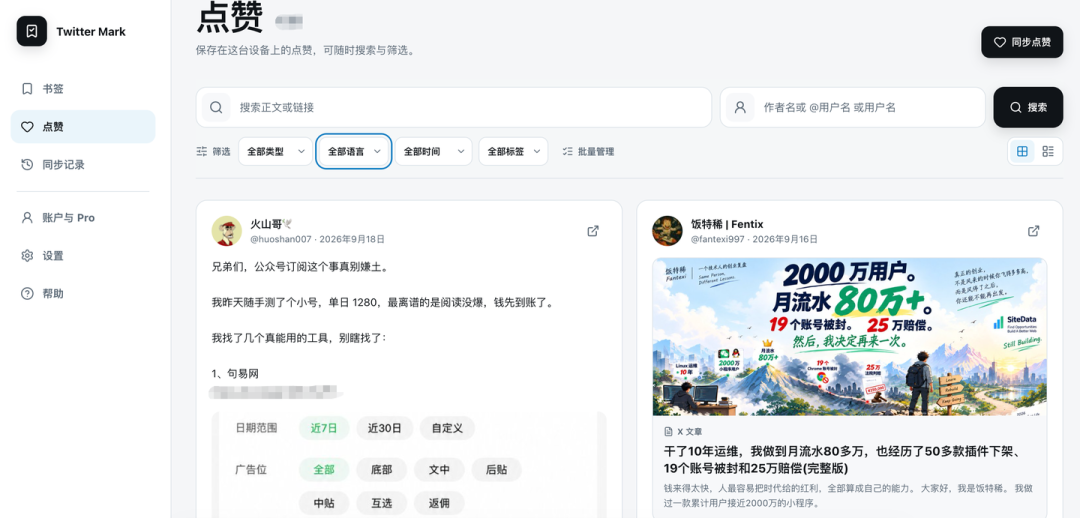Click the 筛选 filter icon
This screenshot has height=518, width=1080.
tap(202, 152)
